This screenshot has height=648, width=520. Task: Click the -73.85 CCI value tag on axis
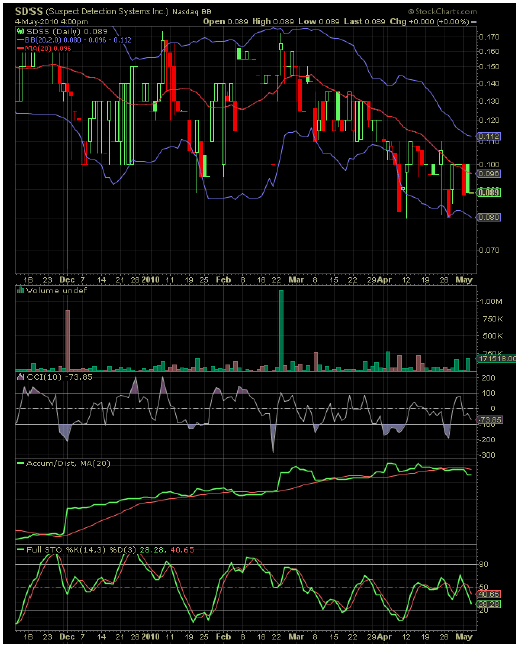(490, 420)
